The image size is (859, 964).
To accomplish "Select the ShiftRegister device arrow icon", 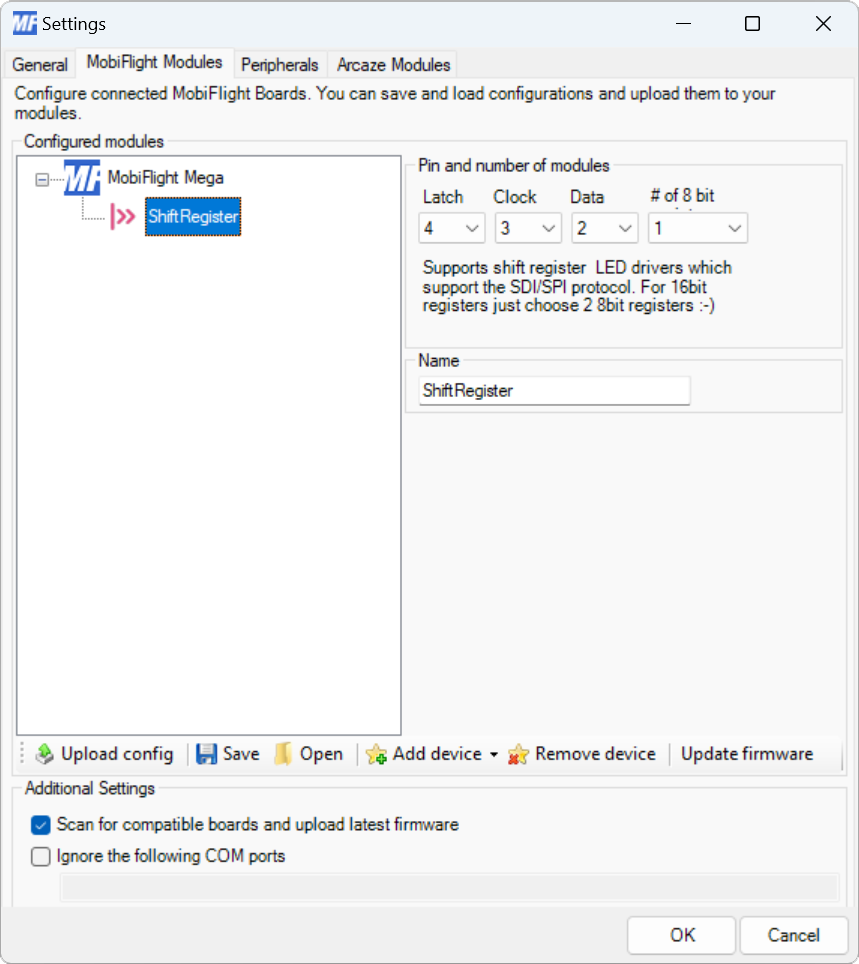I will point(123,217).
